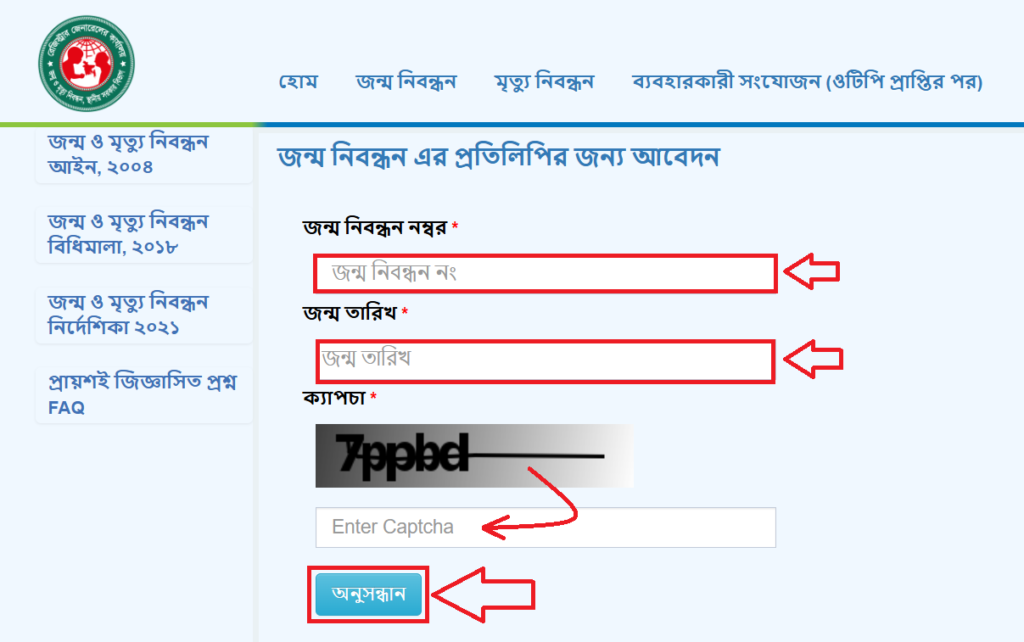The image size is (1024, 642).
Task: Open the জন্ম নিবন্ধন menu
Action: [406, 82]
